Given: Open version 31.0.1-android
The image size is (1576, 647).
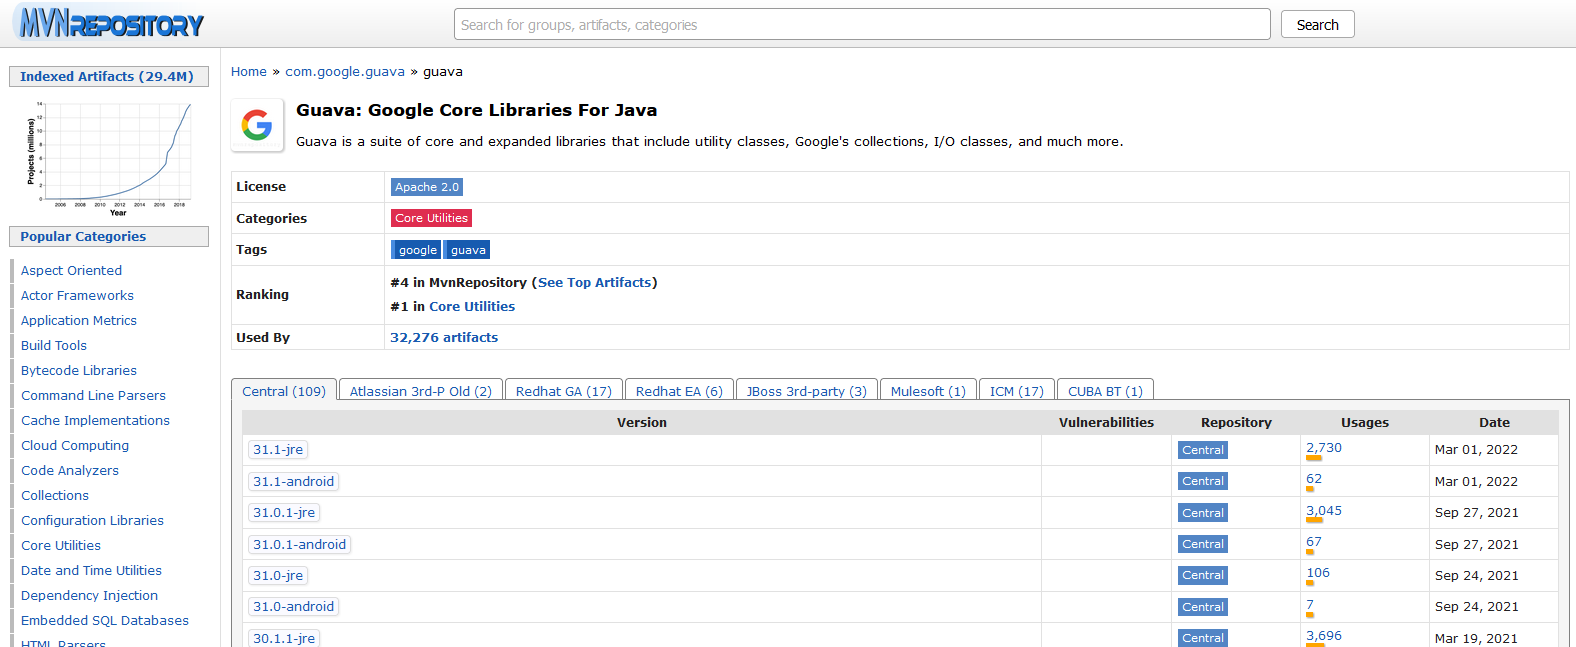Looking at the screenshot, I should (x=299, y=544).
